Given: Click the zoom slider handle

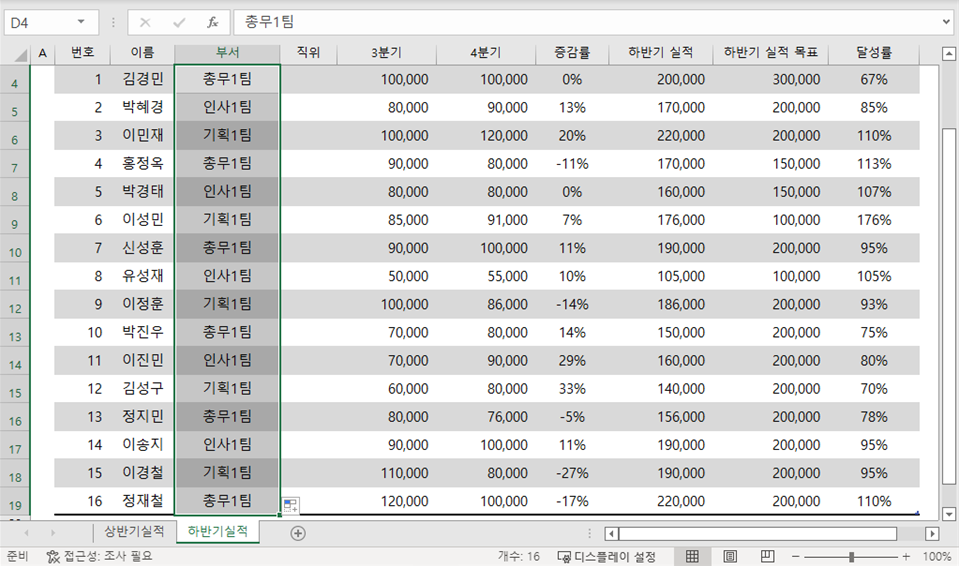Looking at the screenshot, I should click(x=851, y=556).
